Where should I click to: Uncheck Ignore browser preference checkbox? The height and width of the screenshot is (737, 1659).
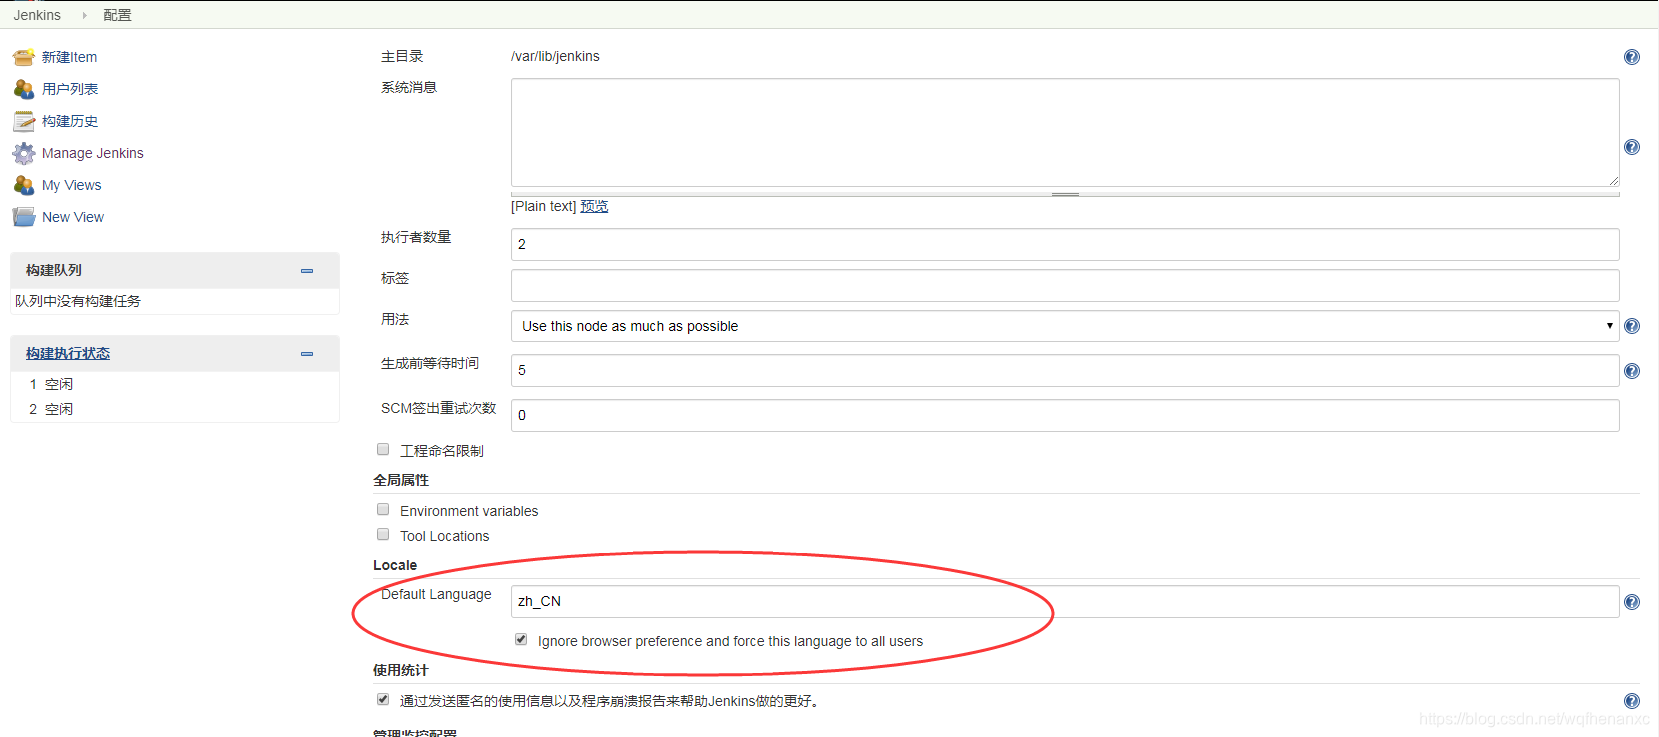[521, 640]
